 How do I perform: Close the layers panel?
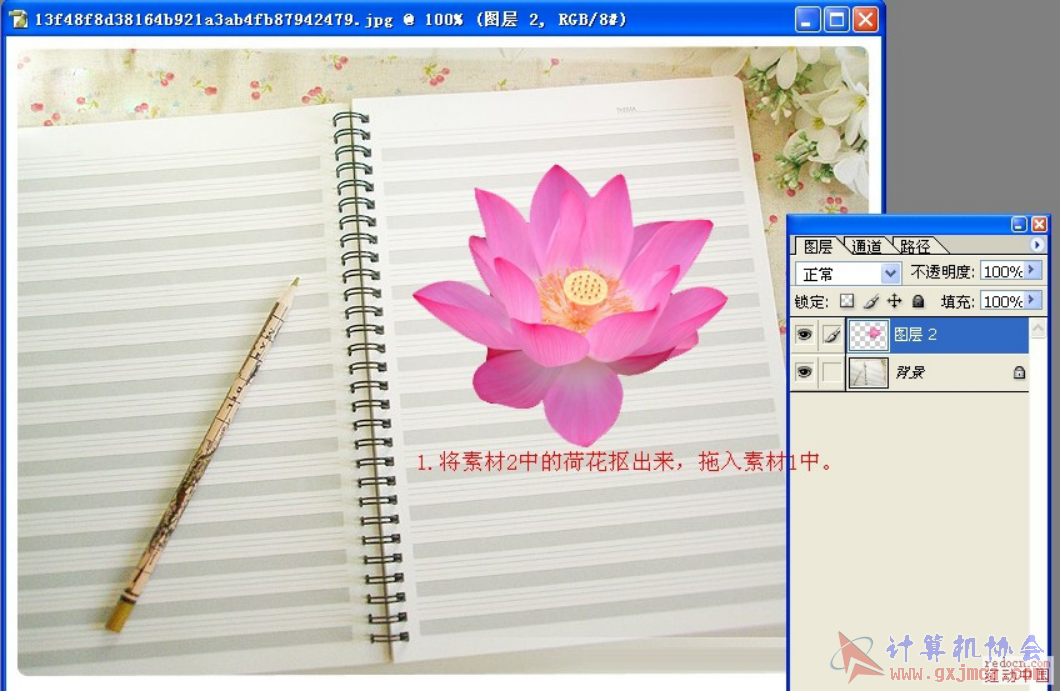click(x=1038, y=224)
